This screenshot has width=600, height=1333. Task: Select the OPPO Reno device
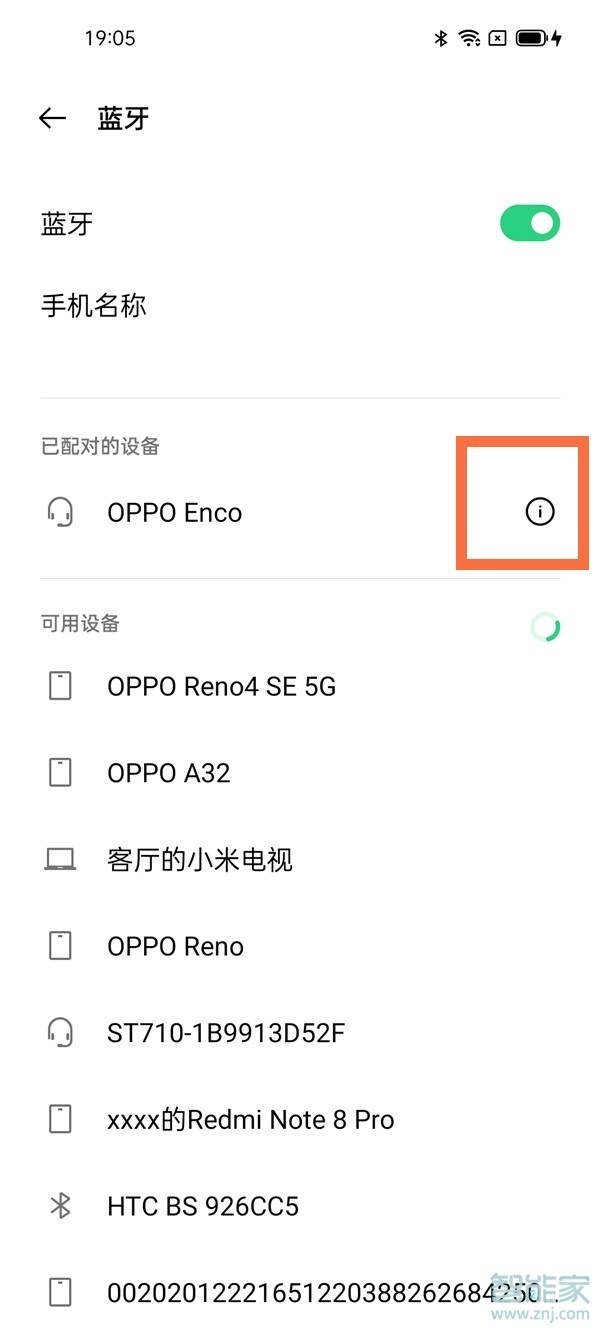point(175,946)
